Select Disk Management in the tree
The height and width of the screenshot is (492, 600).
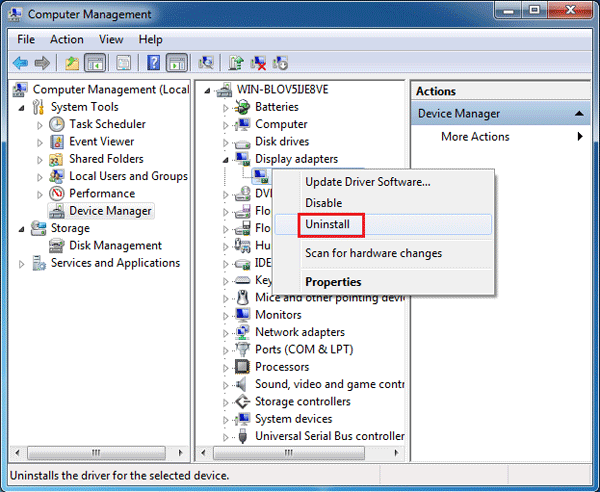pos(115,245)
